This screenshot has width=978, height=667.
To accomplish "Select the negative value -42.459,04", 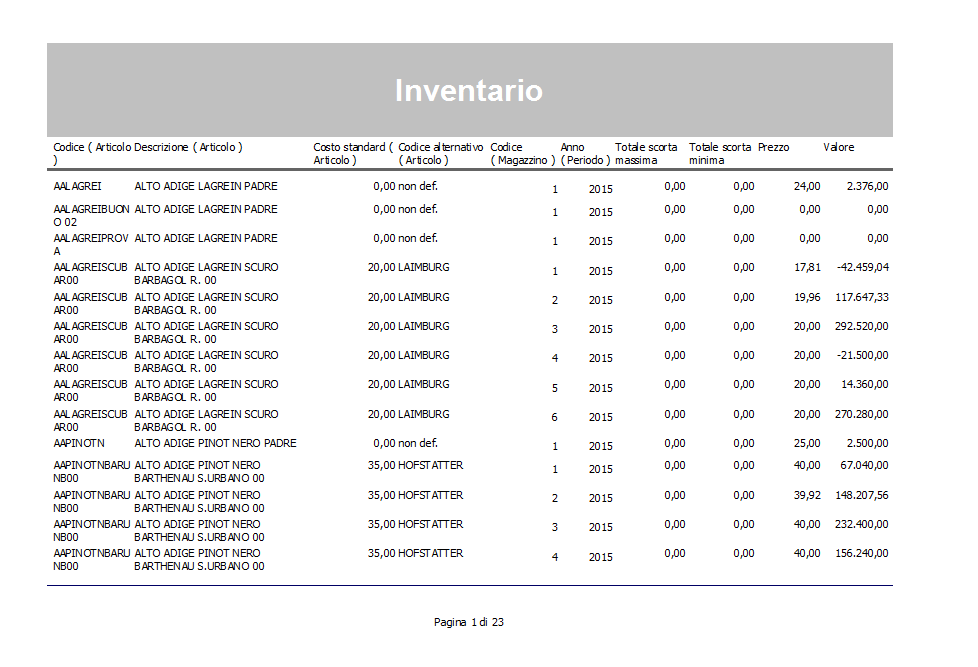I will [855, 267].
